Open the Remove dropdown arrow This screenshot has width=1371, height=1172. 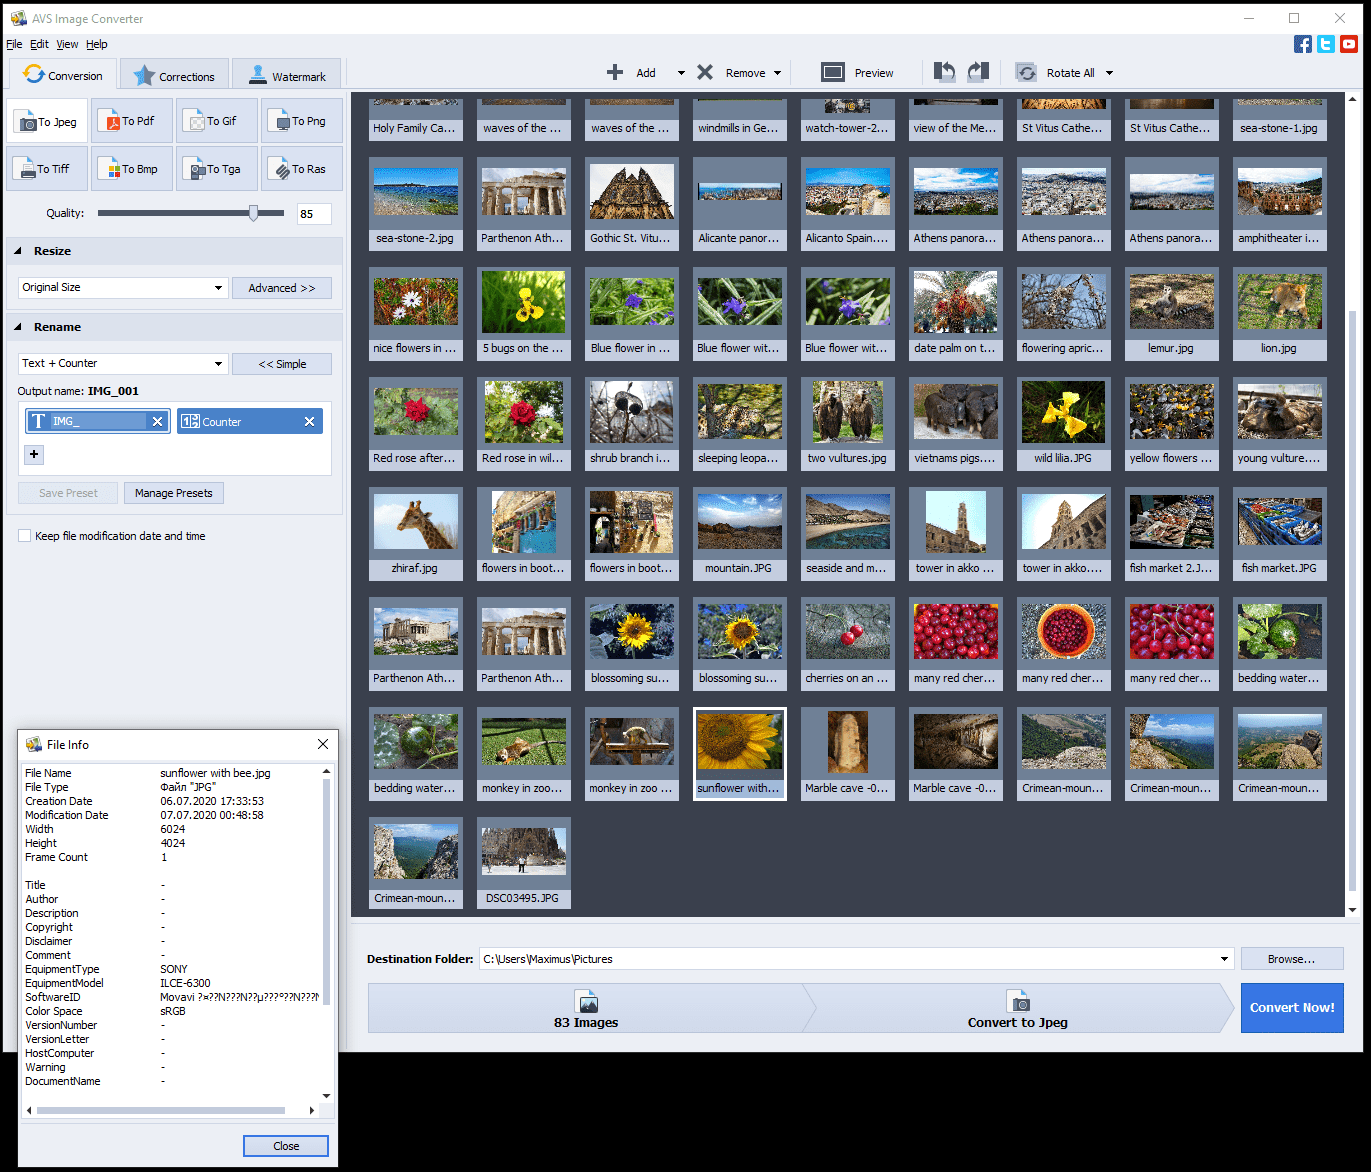[777, 73]
